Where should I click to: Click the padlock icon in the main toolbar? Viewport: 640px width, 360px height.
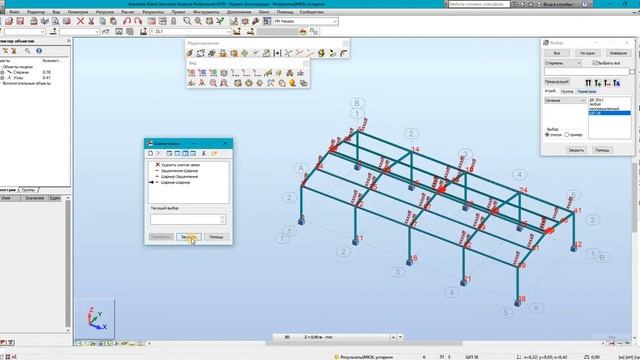(x=173, y=21)
